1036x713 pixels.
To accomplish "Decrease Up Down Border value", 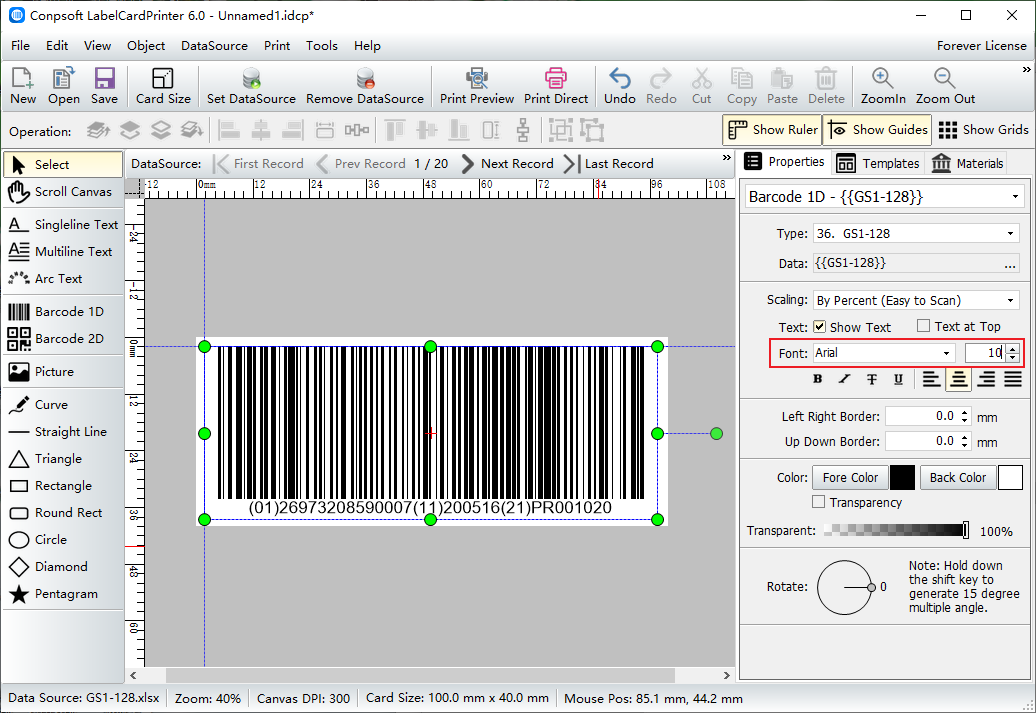I will (x=965, y=445).
